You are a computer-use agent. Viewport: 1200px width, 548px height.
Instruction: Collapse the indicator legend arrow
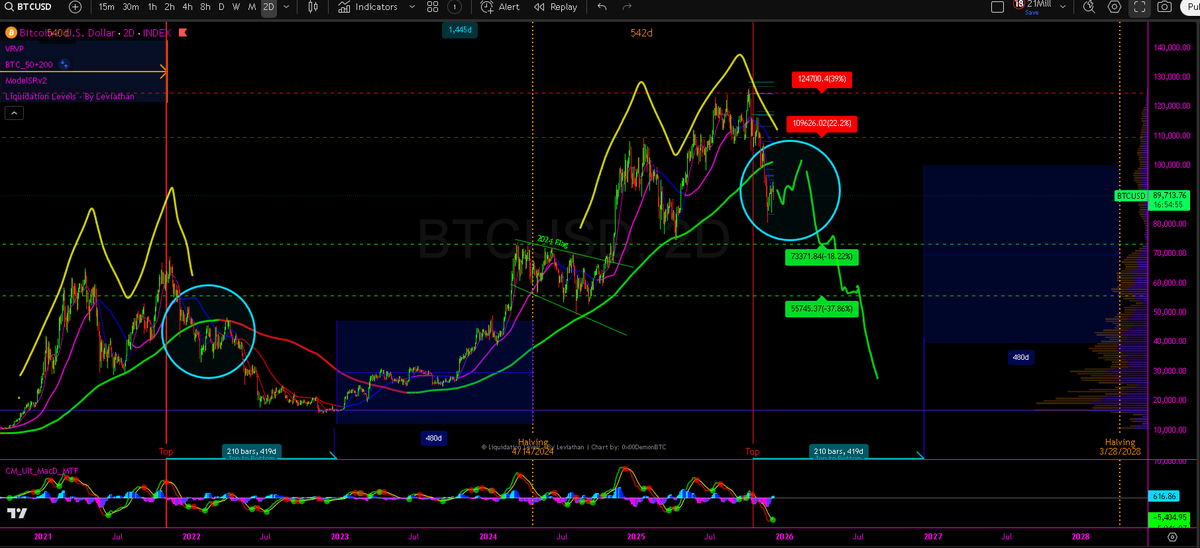click(x=13, y=113)
